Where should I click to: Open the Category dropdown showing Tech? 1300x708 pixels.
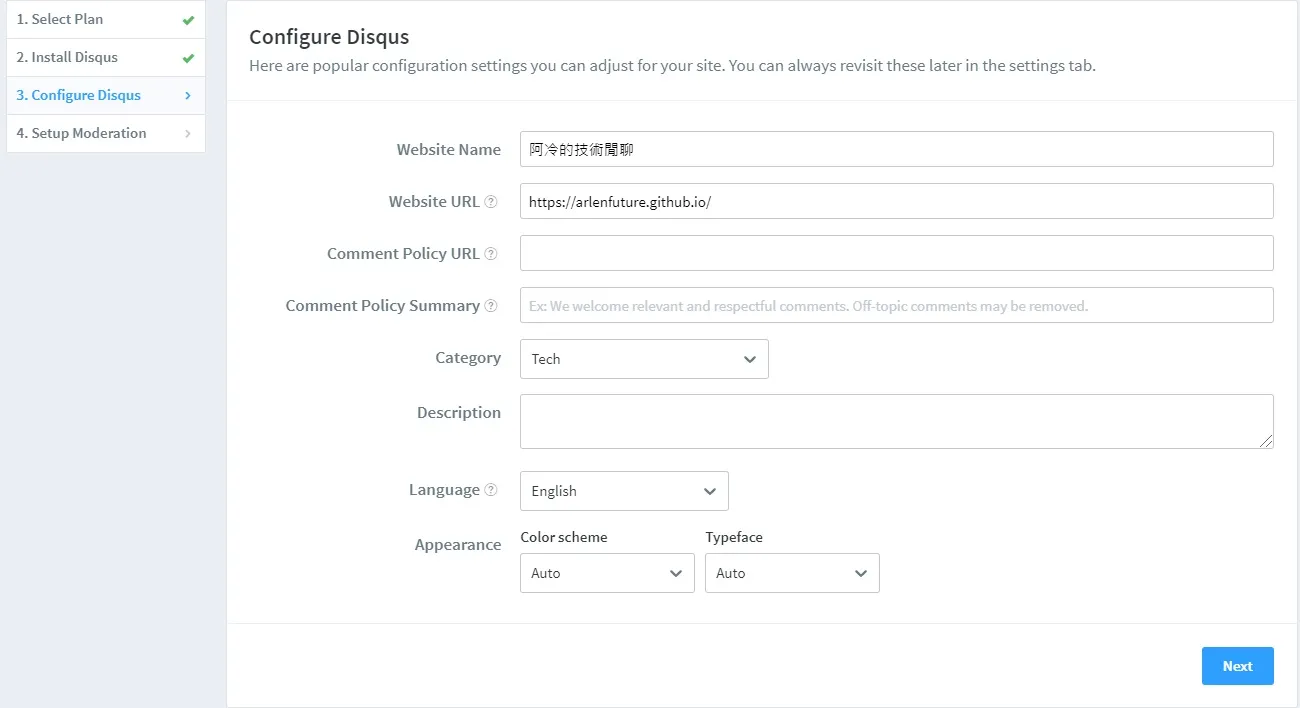(x=643, y=359)
